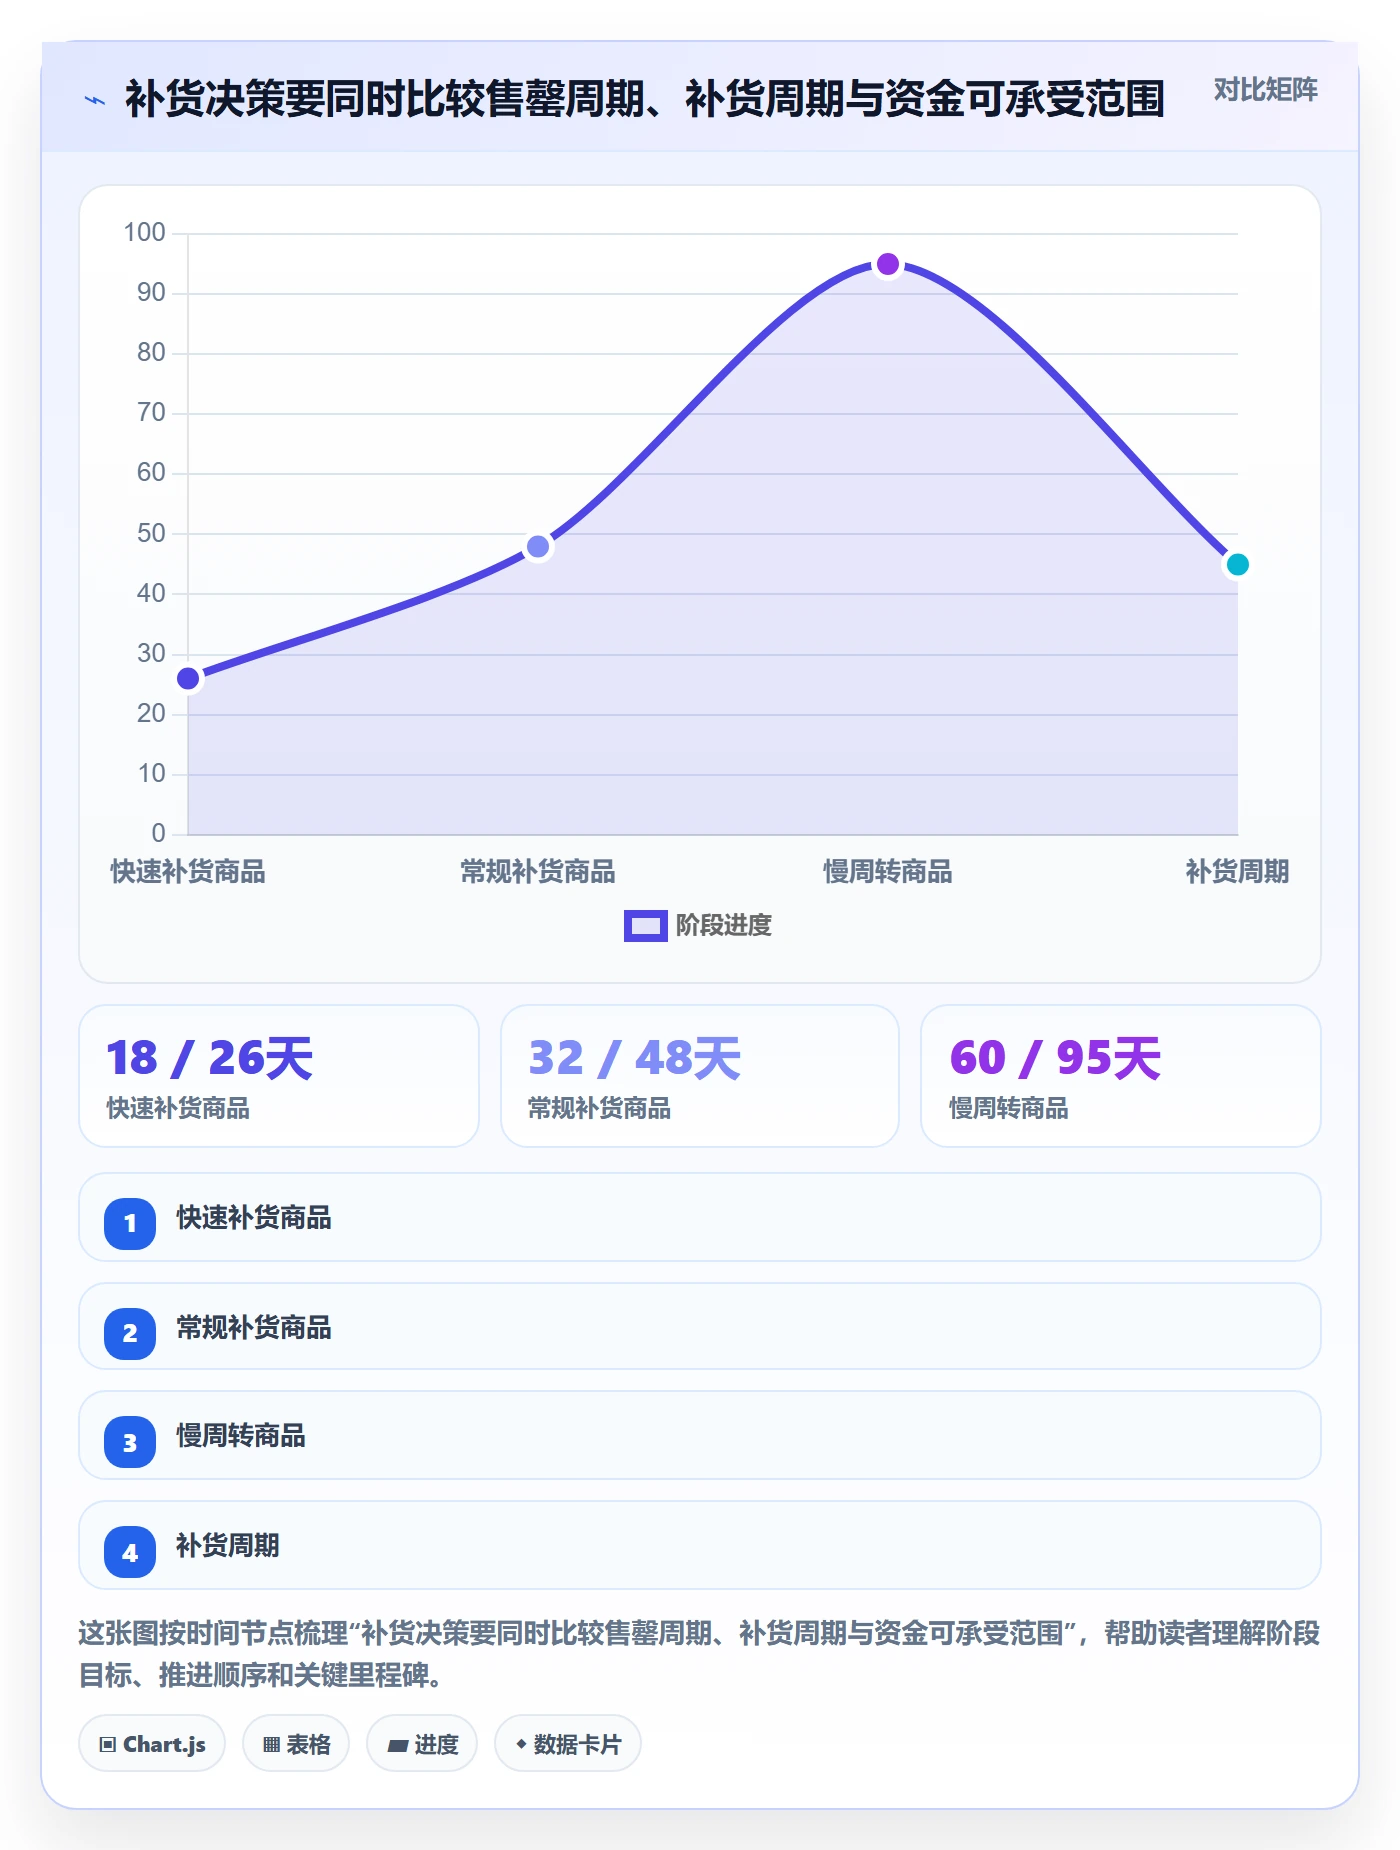This screenshot has width=1400, height=1850.
Task: Click the x-axis label 快速补货商品
Action: tap(188, 872)
